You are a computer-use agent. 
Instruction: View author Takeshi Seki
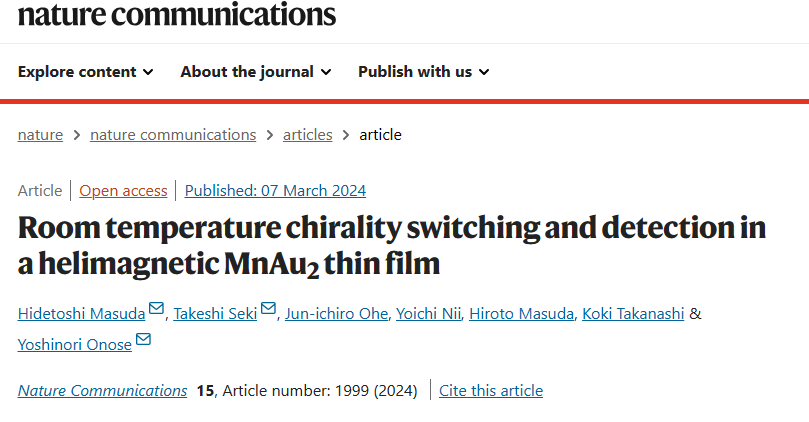(215, 314)
